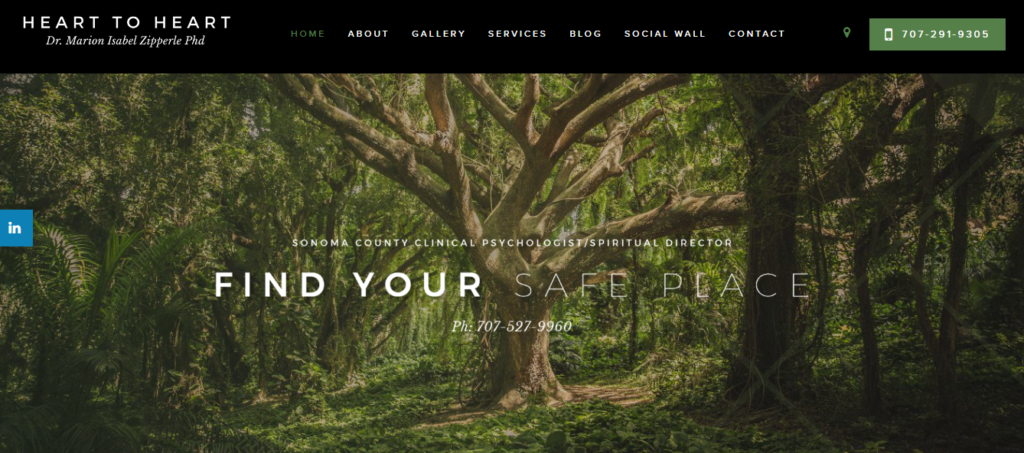1024x453 pixels.
Task: Navigate to the Contact page
Action: [757, 34]
